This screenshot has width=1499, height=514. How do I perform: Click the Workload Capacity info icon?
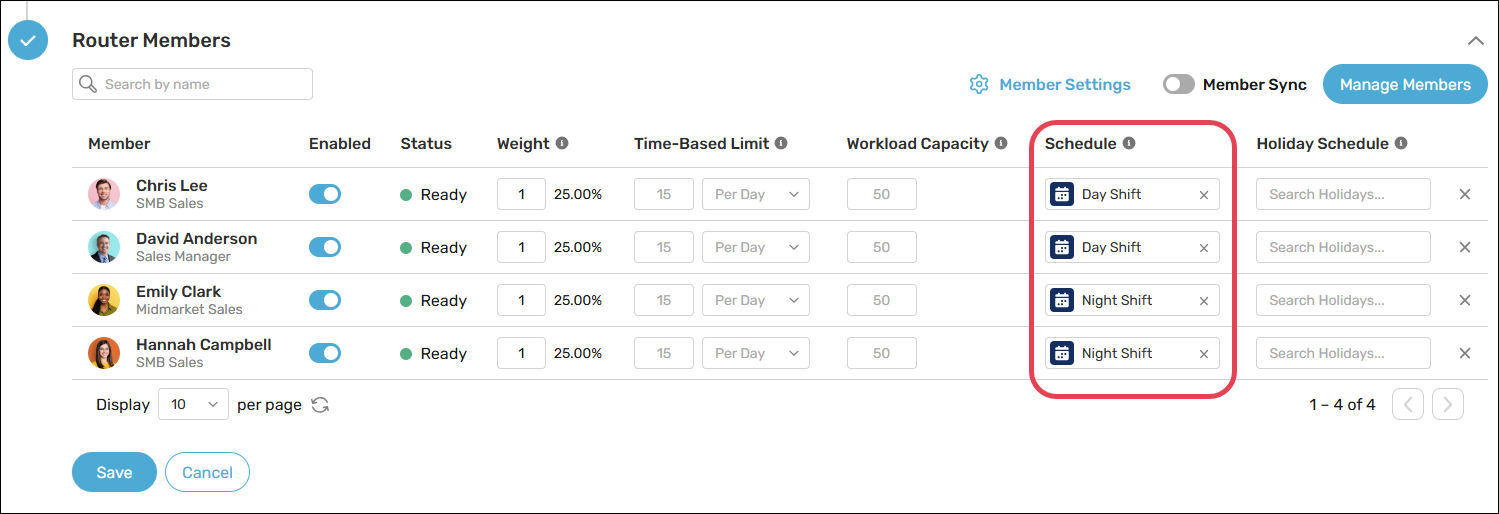[x=1000, y=143]
